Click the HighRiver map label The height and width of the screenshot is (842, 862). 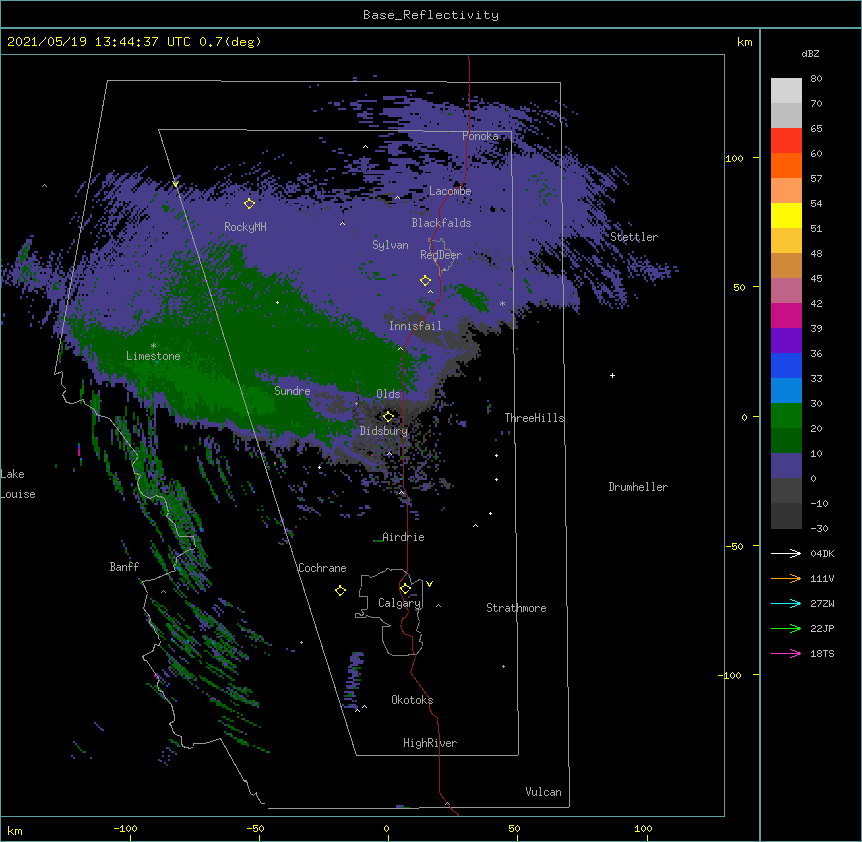pyautogui.click(x=430, y=743)
